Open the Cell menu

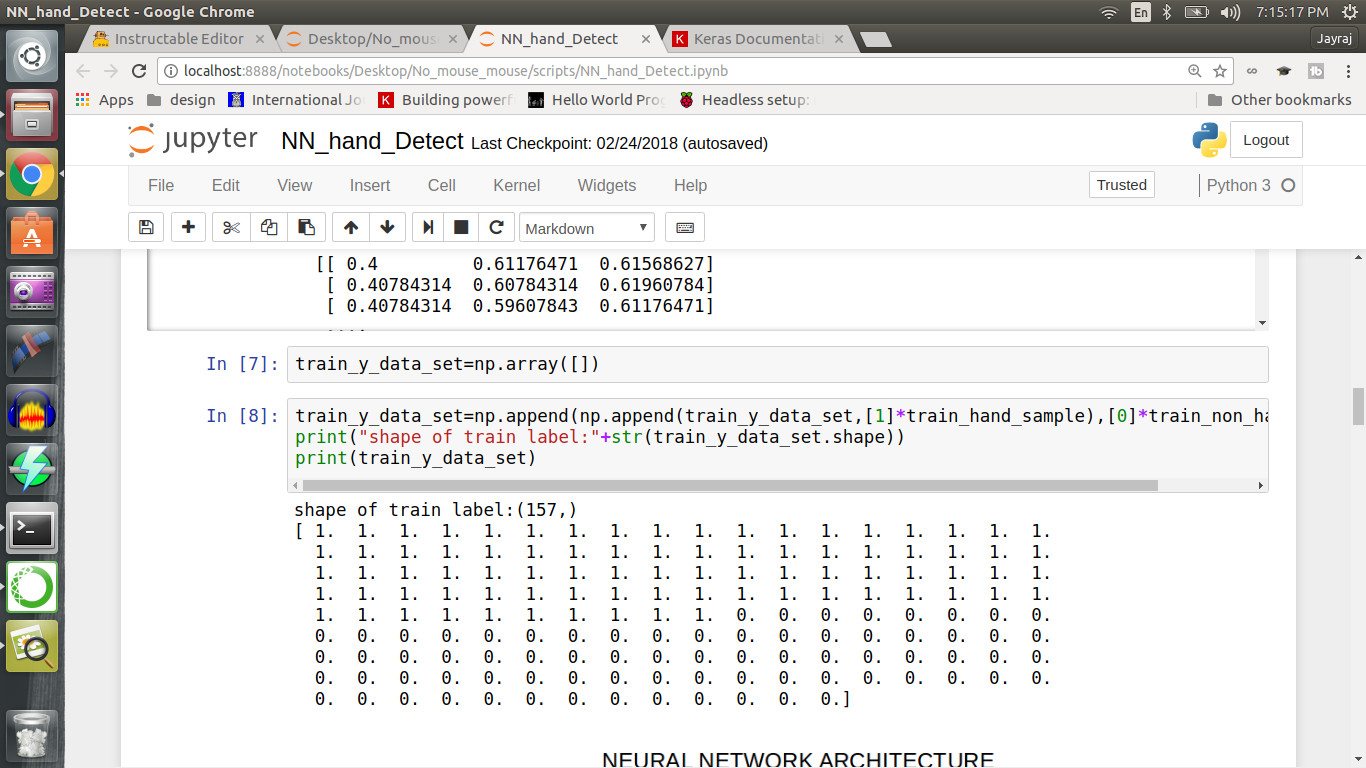[x=442, y=185]
